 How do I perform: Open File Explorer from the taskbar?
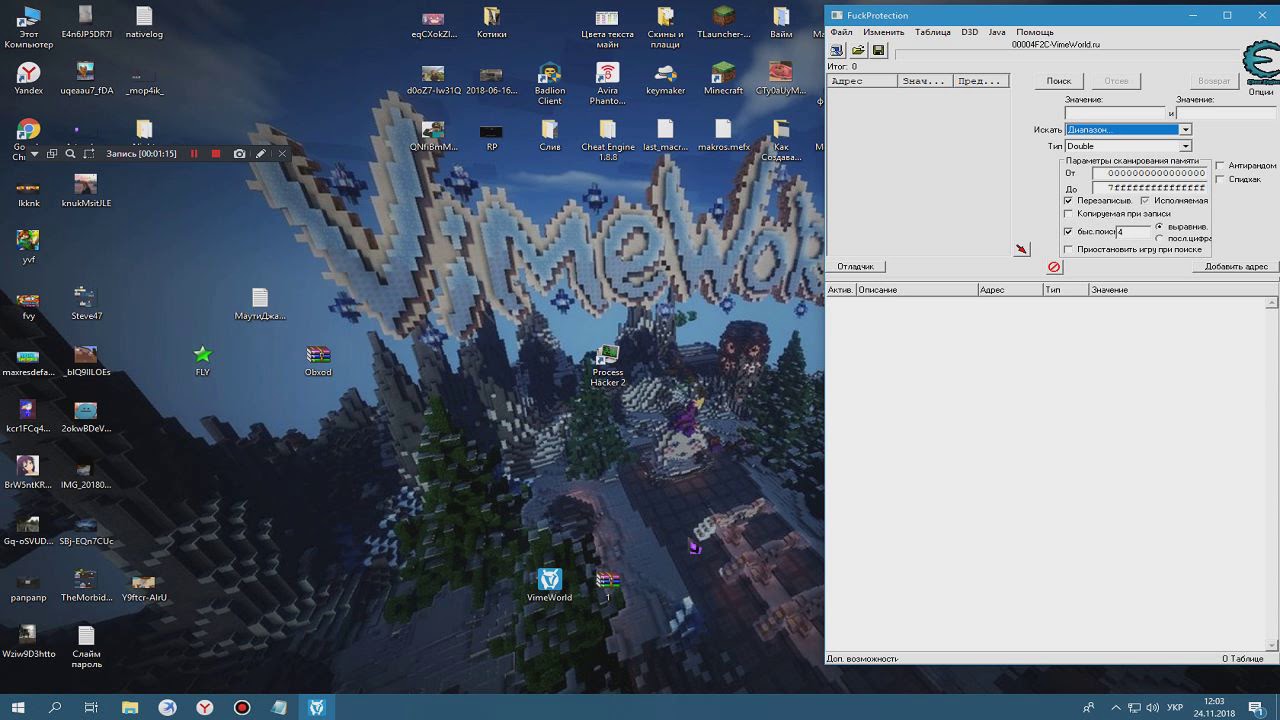(130, 707)
